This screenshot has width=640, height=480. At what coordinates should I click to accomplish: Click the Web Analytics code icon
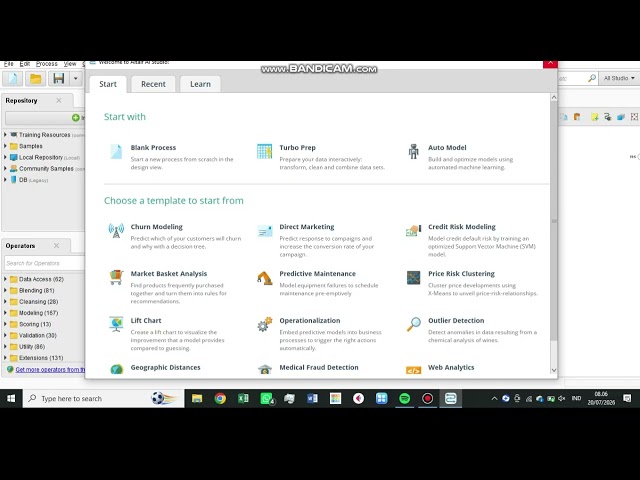click(413, 371)
